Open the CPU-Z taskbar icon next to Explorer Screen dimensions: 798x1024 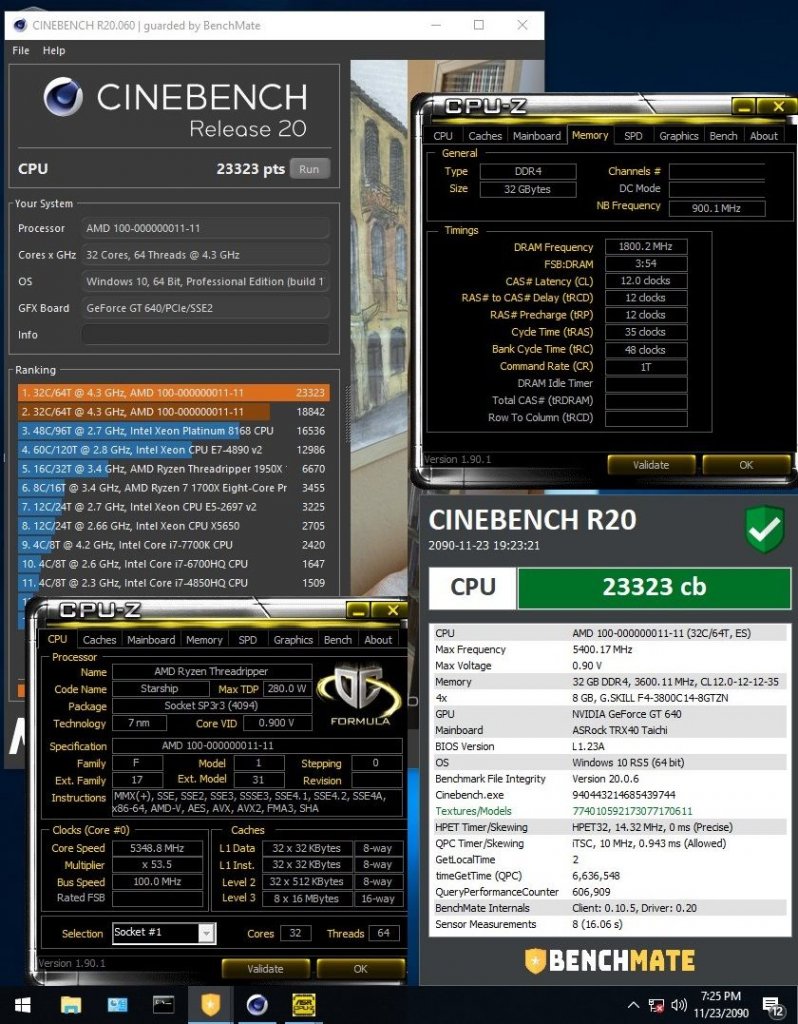118,1006
